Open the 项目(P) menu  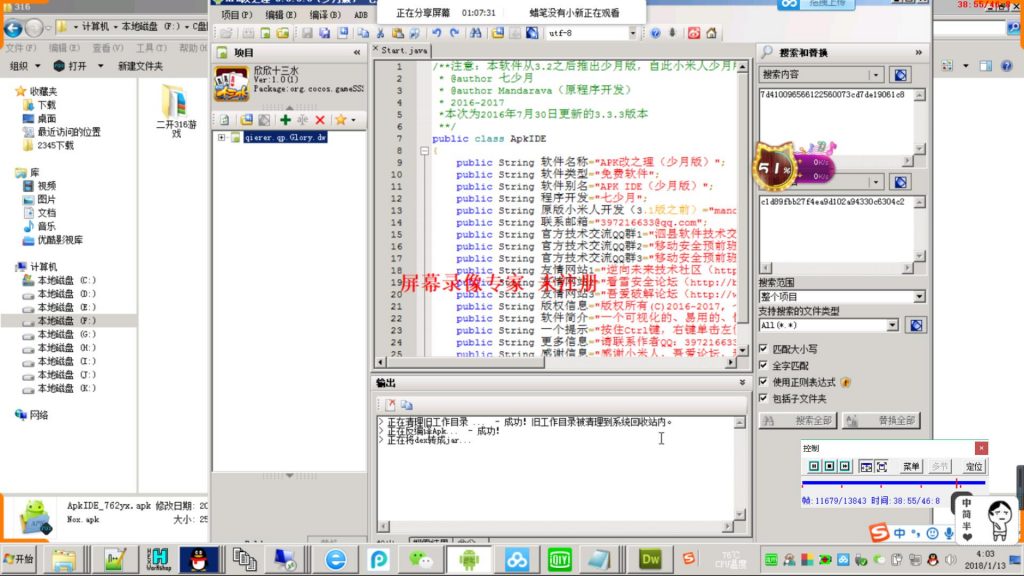236,14
